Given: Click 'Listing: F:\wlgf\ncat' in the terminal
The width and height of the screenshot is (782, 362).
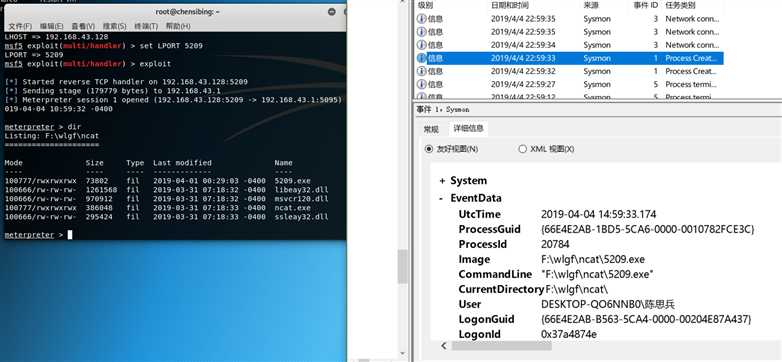Looking at the screenshot, I should pyautogui.click(x=51, y=136).
